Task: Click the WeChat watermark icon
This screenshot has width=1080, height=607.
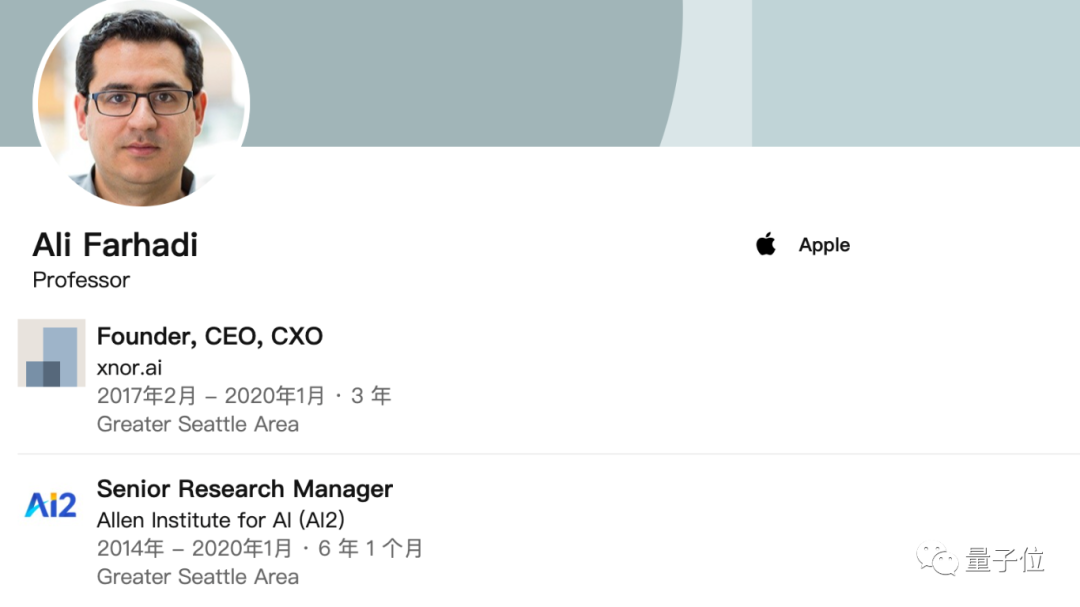Action: tap(937, 559)
